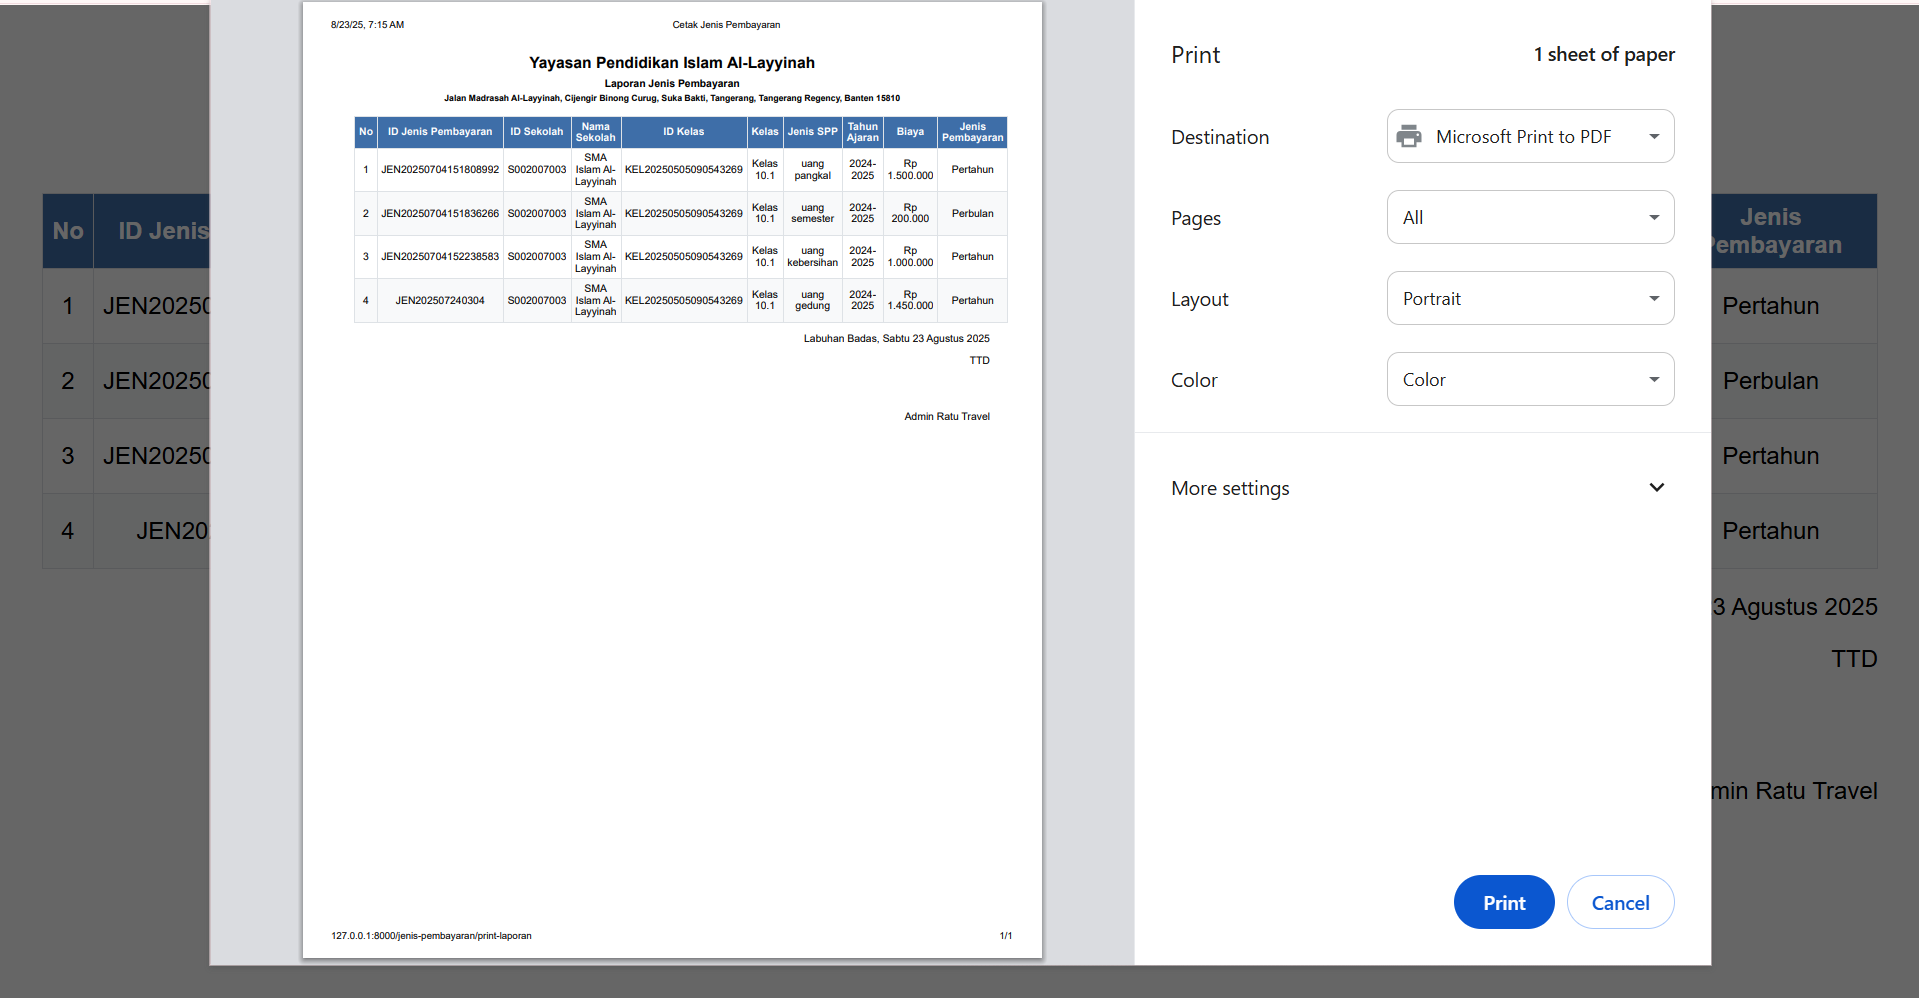Viewport: 1919px width, 998px height.
Task: Click the 'Cetak Jenis Pembayaran' preview page header
Action: (x=726, y=25)
